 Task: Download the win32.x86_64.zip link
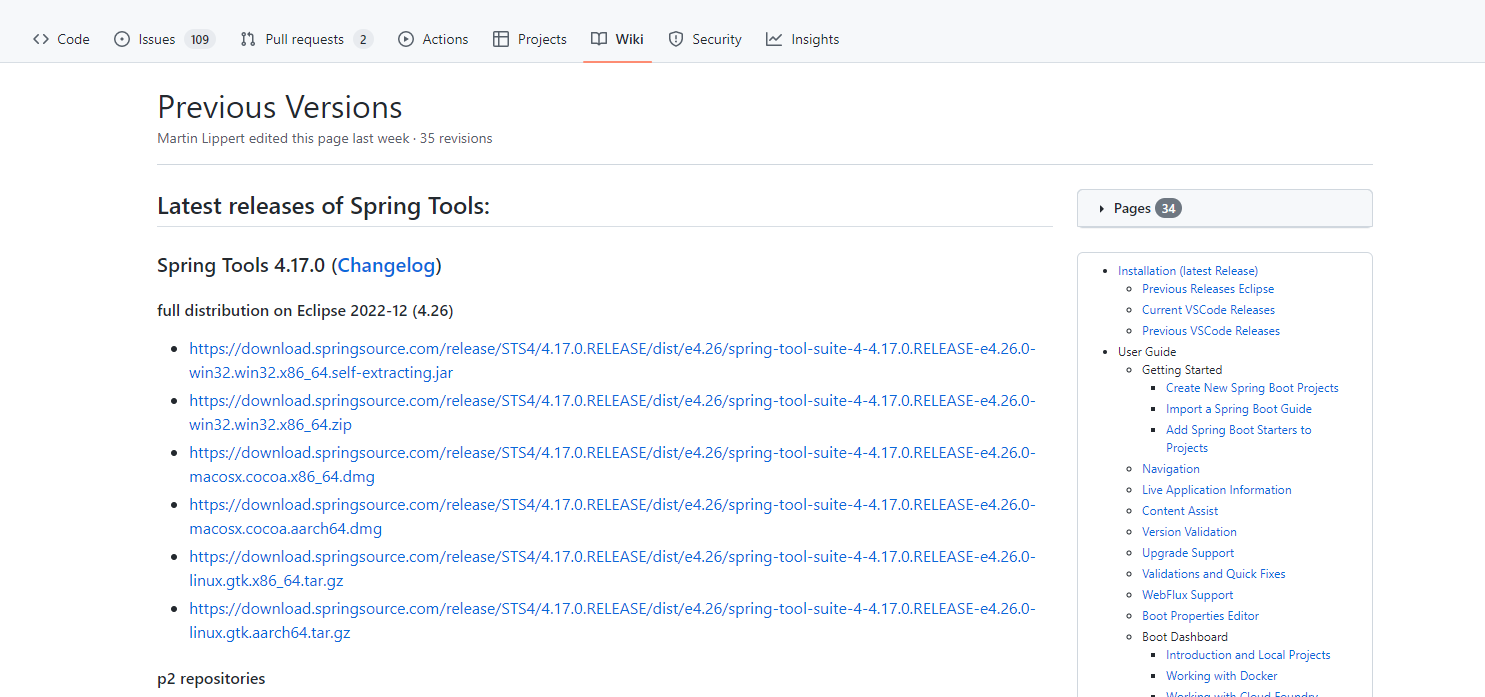point(612,412)
